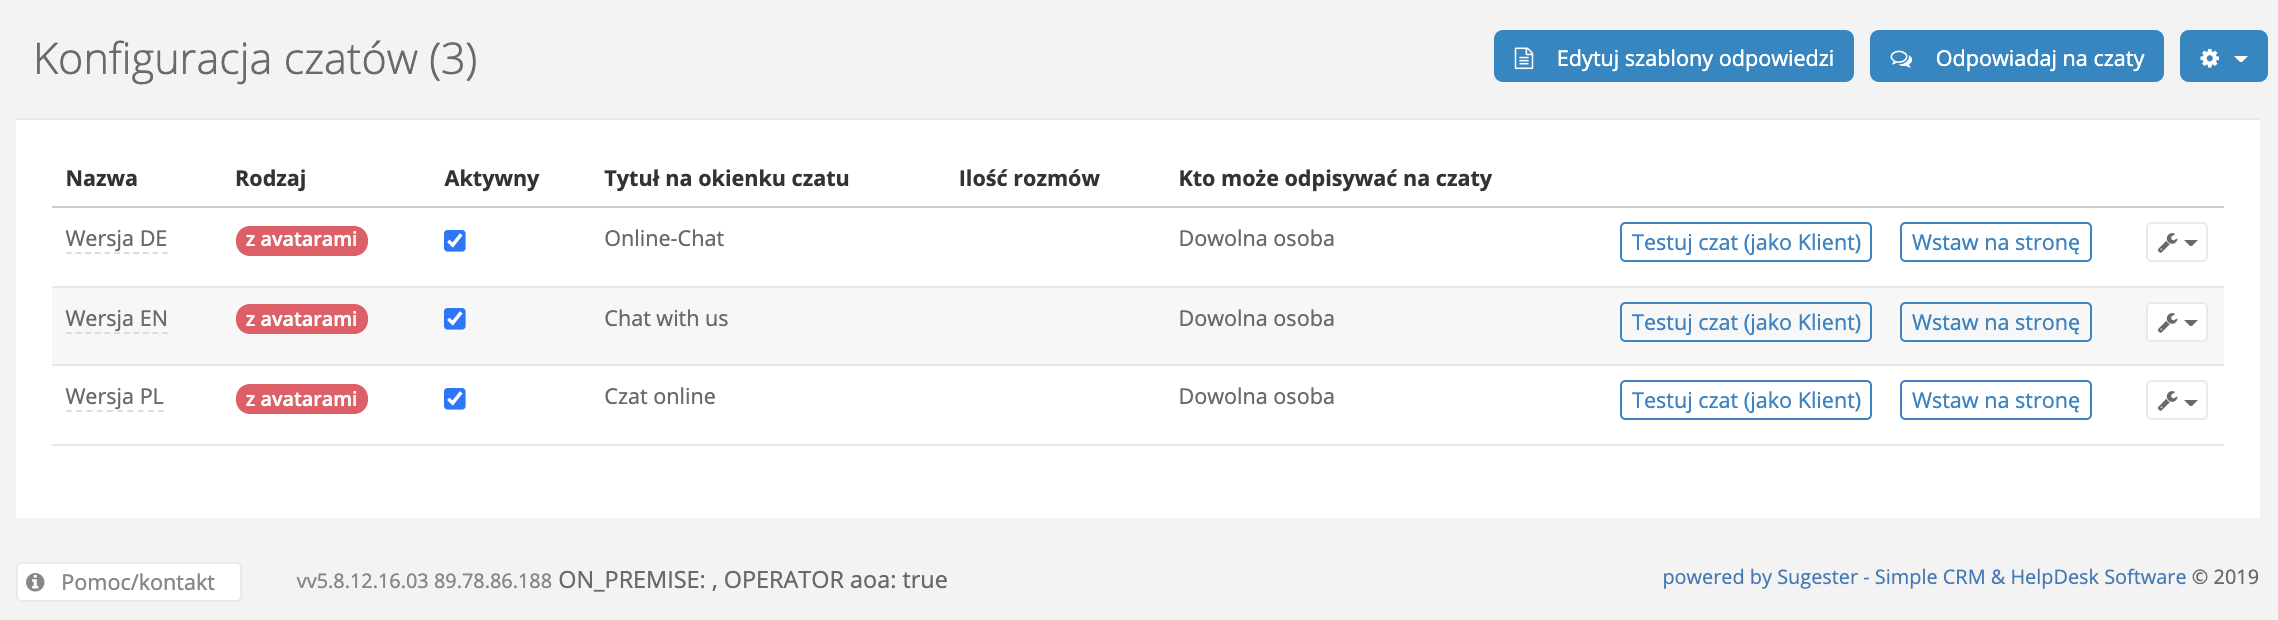This screenshot has height=620, width=2278.
Task: Open the wrench menu for Wersja DE
Action: 2176,242
